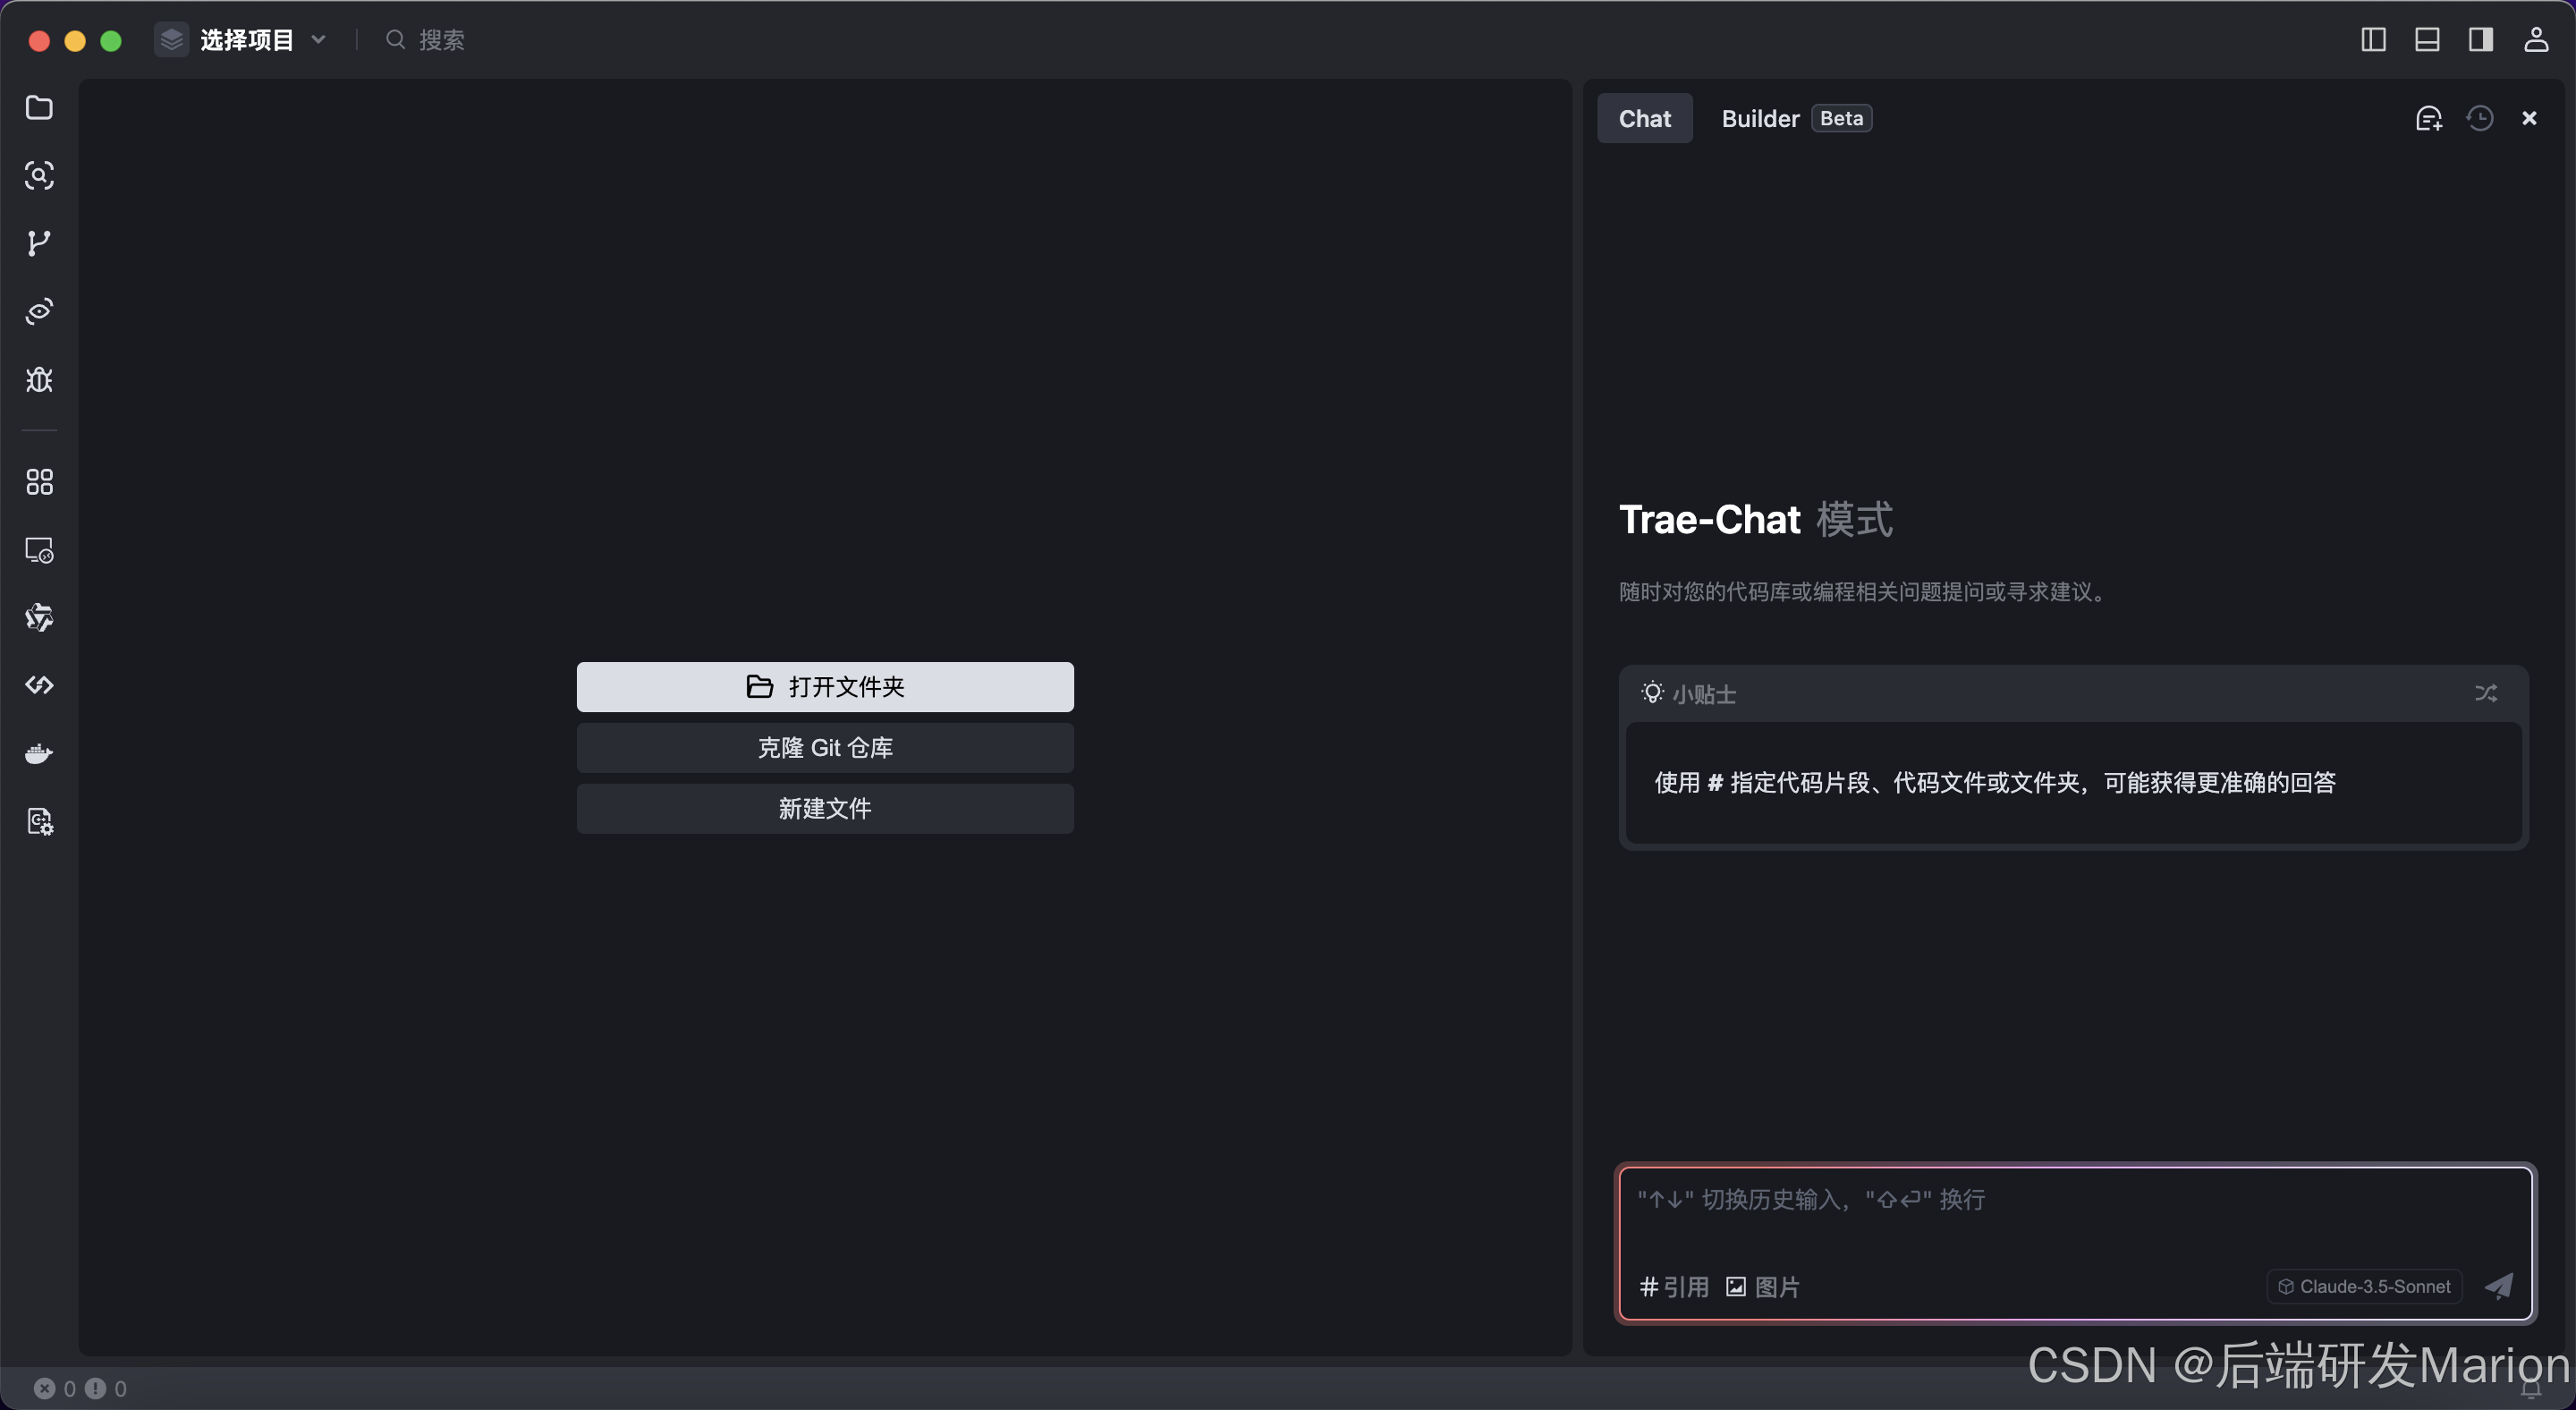Viewport: 2576px width, 1410px height.
Task: Shuffle to another tip in 小贴士
Action: tap(2485, 693)
